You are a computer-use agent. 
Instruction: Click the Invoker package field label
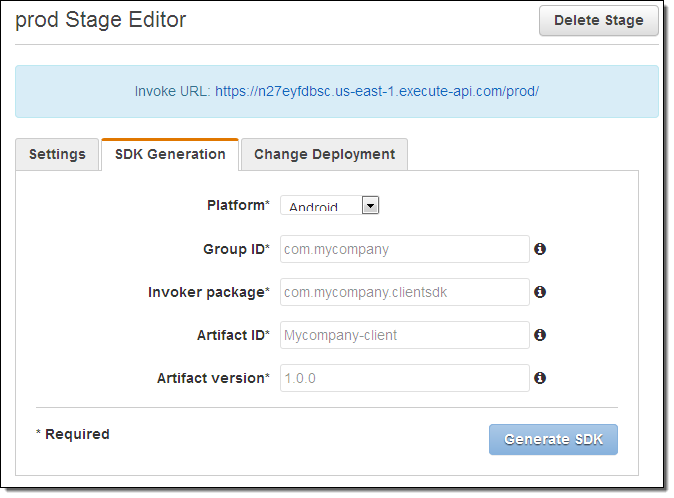click(208, 292)
